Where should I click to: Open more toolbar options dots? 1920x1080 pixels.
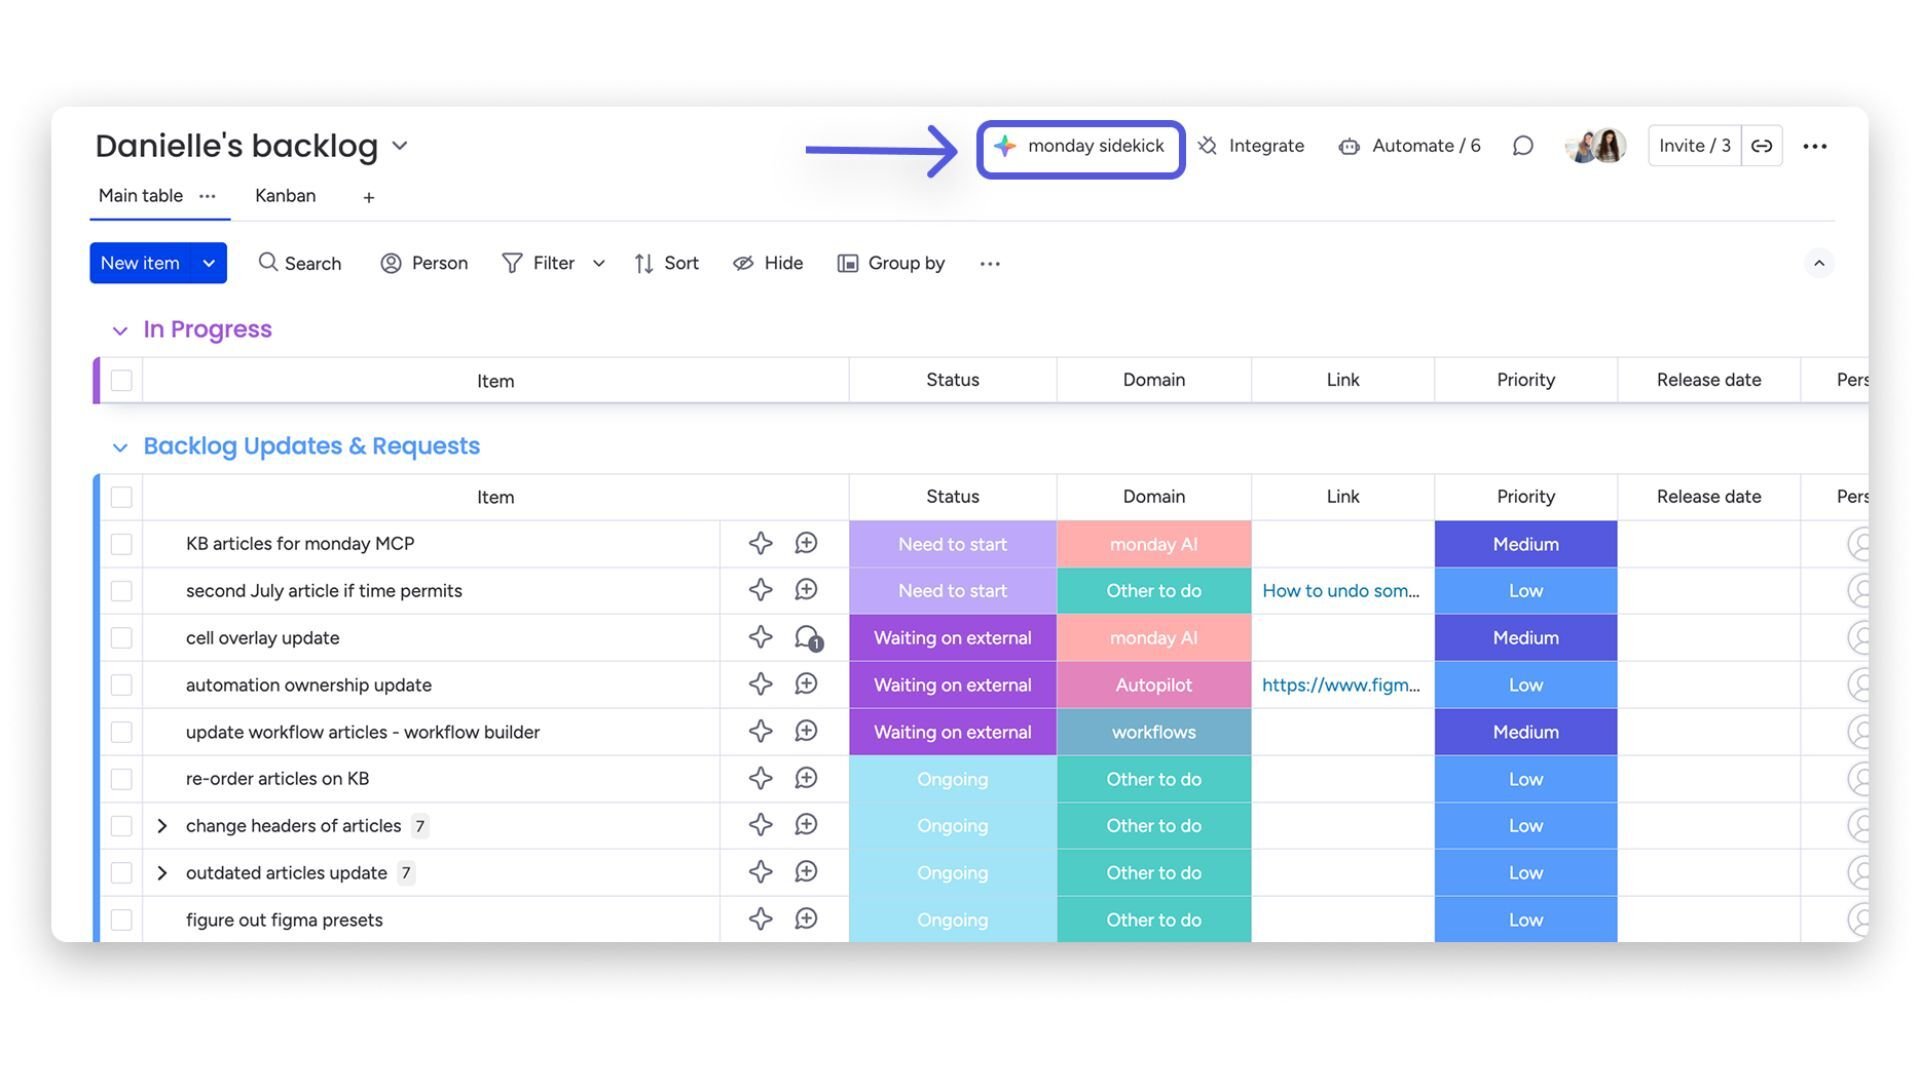(x=990, y=264)
